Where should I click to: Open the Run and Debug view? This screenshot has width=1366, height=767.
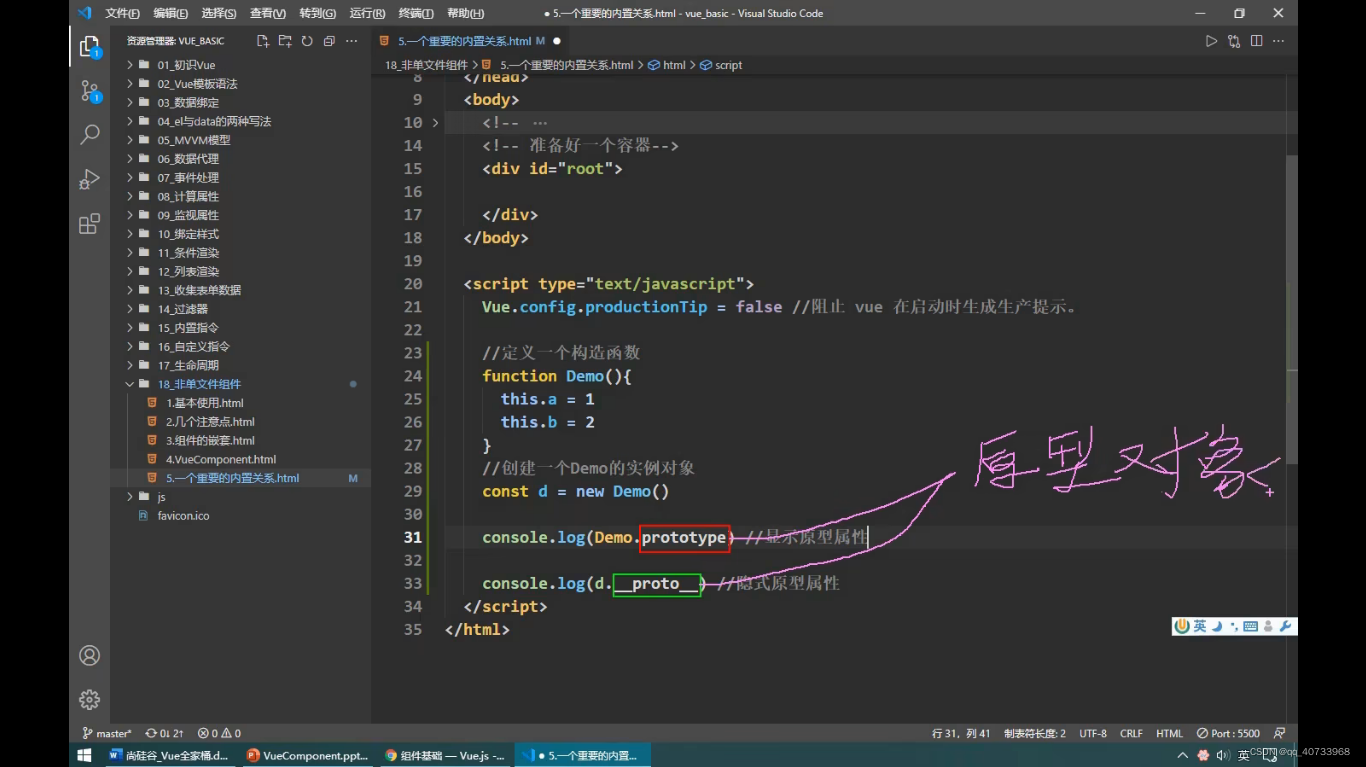pyautogui.click(x=89, y=179)
